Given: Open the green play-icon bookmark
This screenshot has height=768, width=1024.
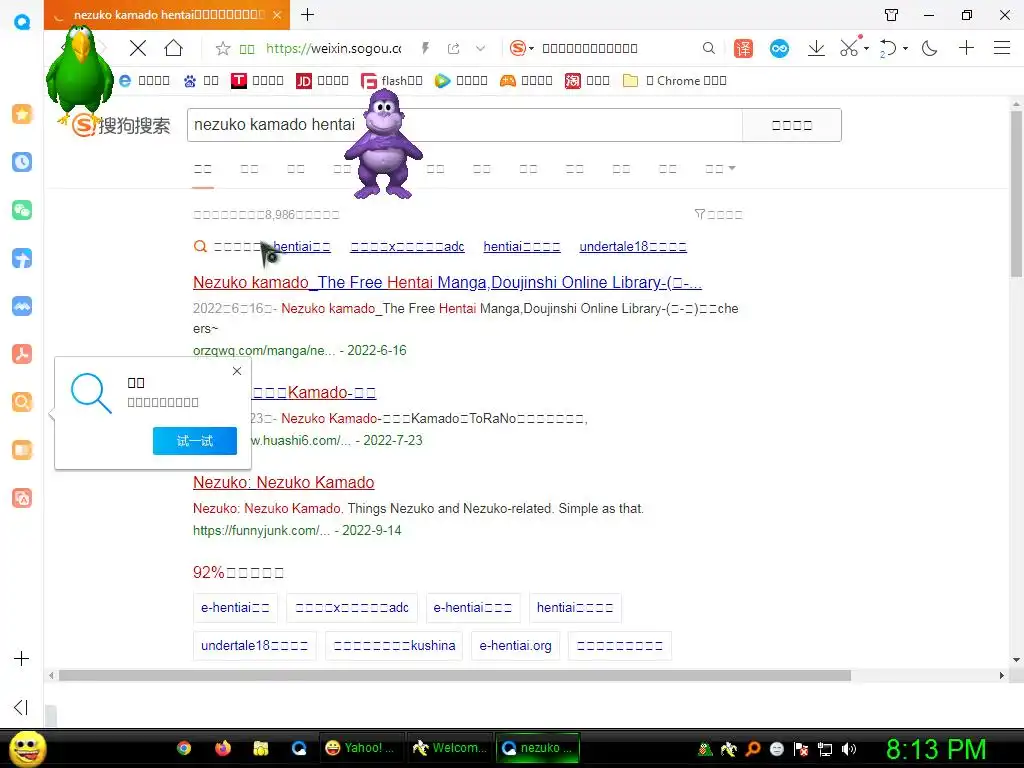Looking at the screenshot, I should 461,80.
